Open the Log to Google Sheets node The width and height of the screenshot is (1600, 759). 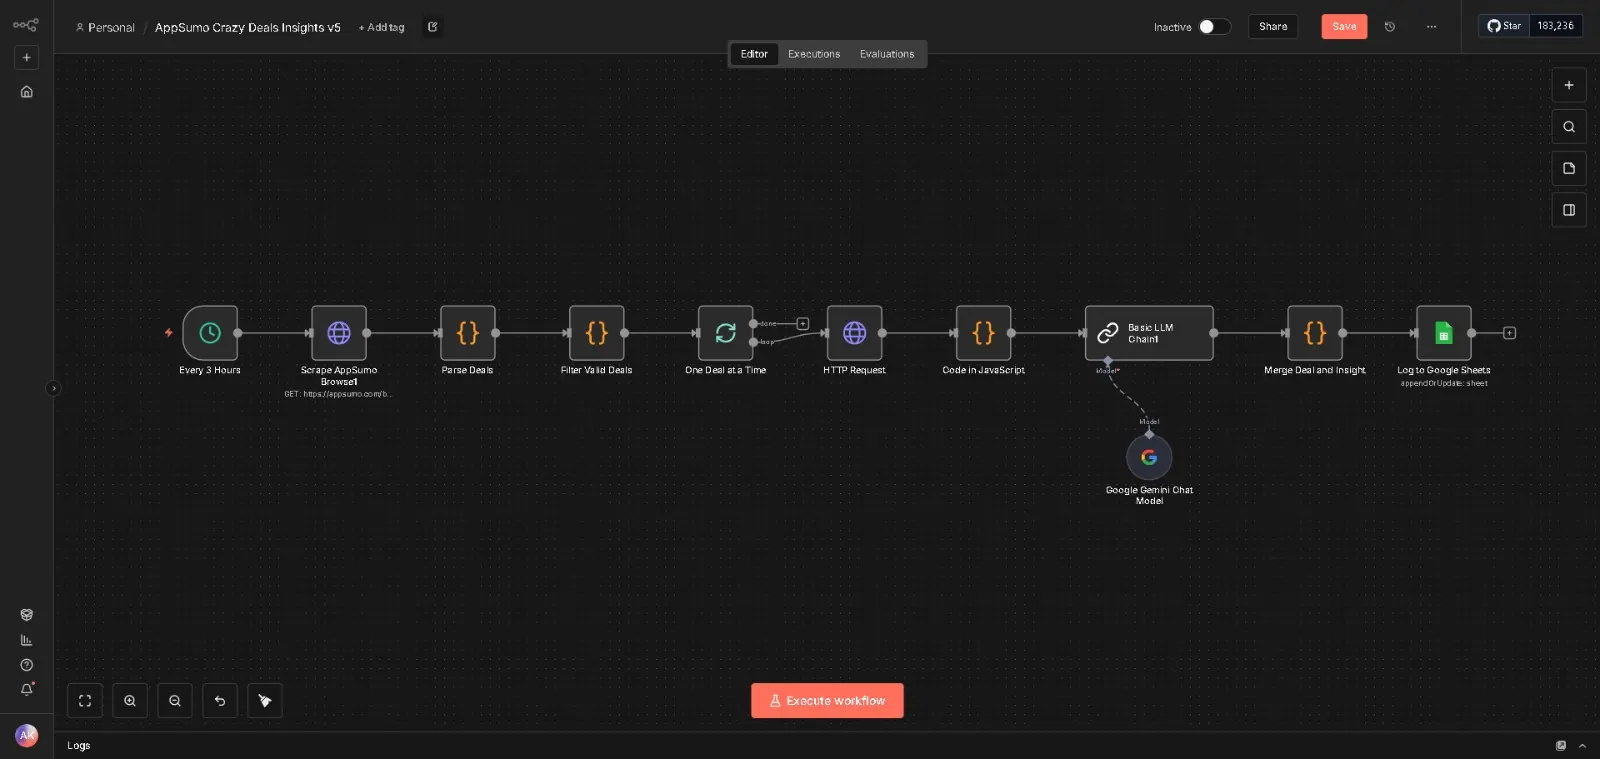click(1444, 333)
